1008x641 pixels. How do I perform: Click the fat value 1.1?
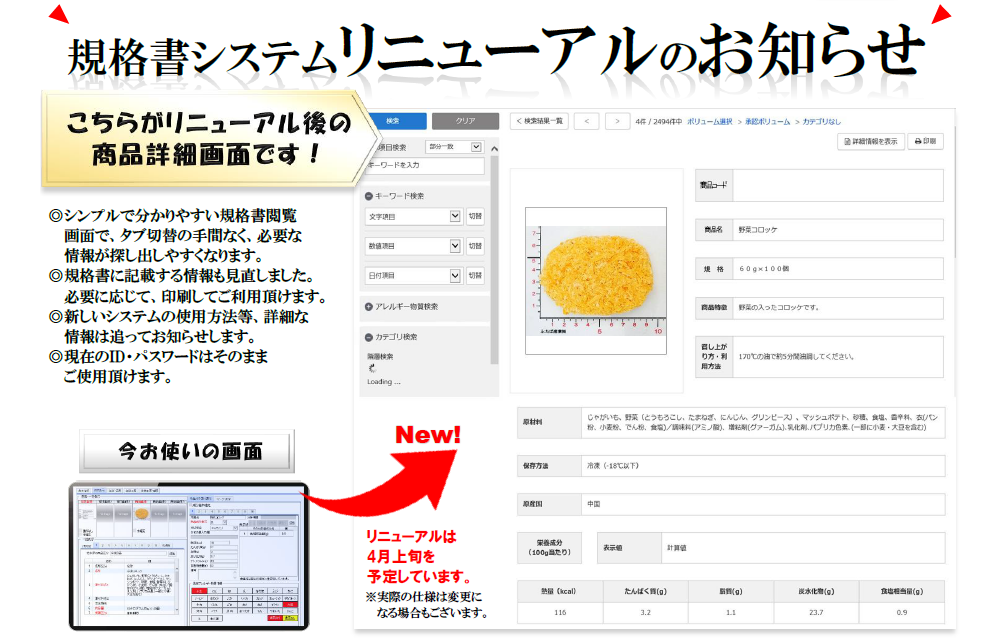(731, 613)
